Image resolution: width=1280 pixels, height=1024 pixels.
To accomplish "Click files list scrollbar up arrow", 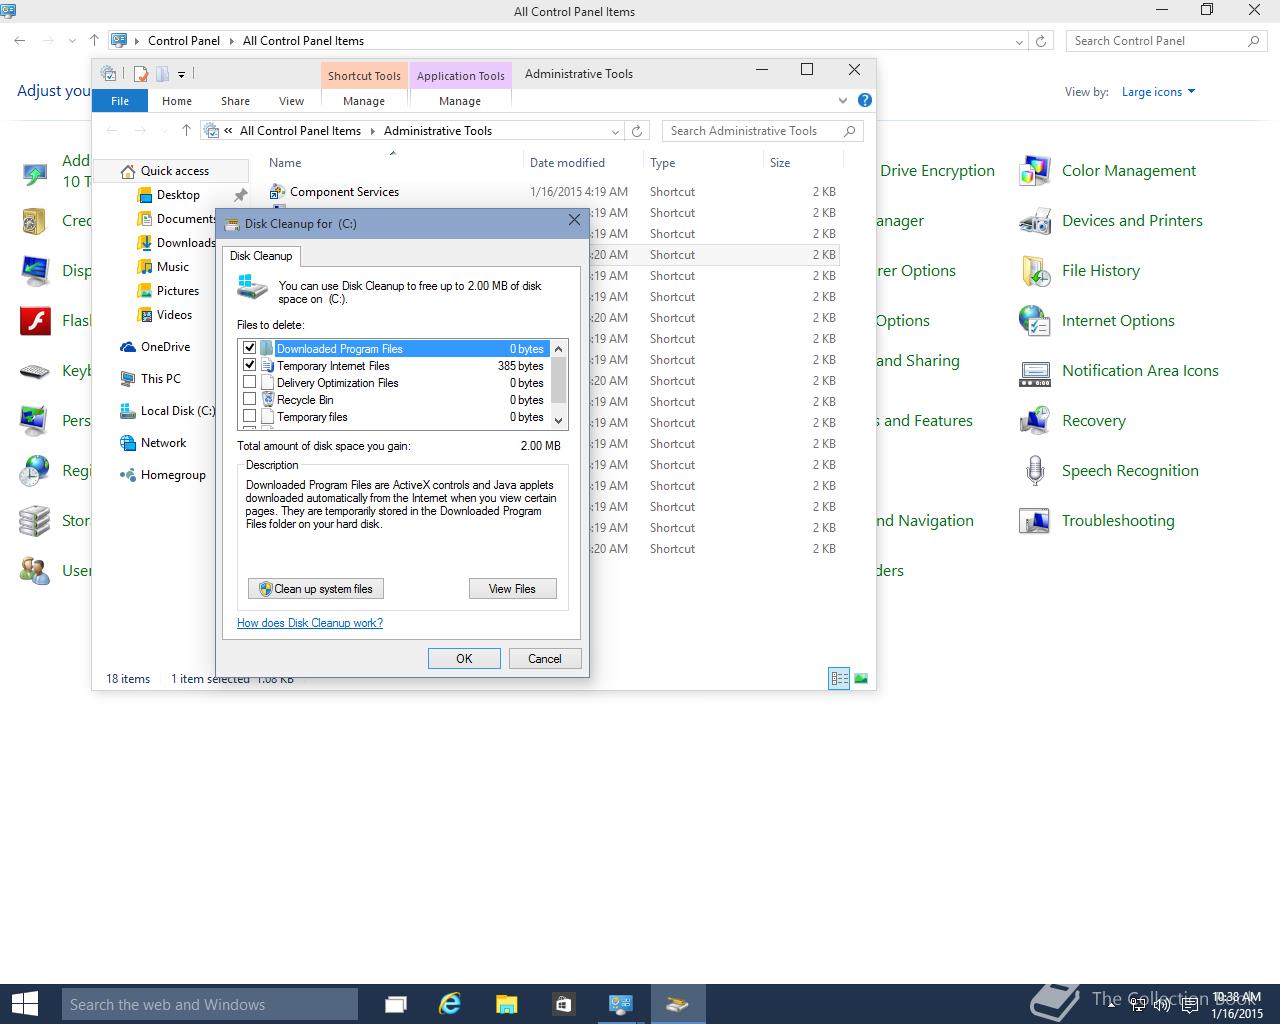I will 559,348.
